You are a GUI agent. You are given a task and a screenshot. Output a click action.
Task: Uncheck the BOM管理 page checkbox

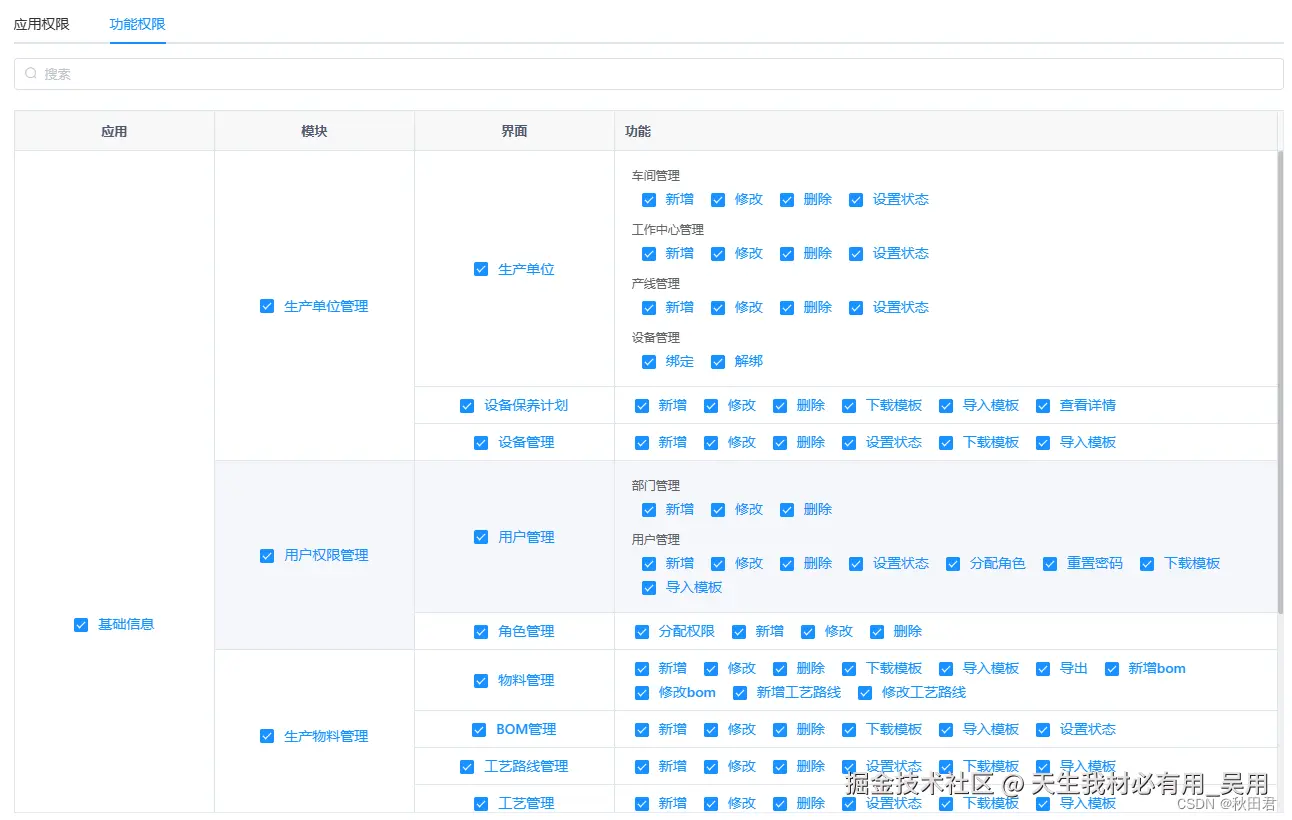click(x=479, y=730)
